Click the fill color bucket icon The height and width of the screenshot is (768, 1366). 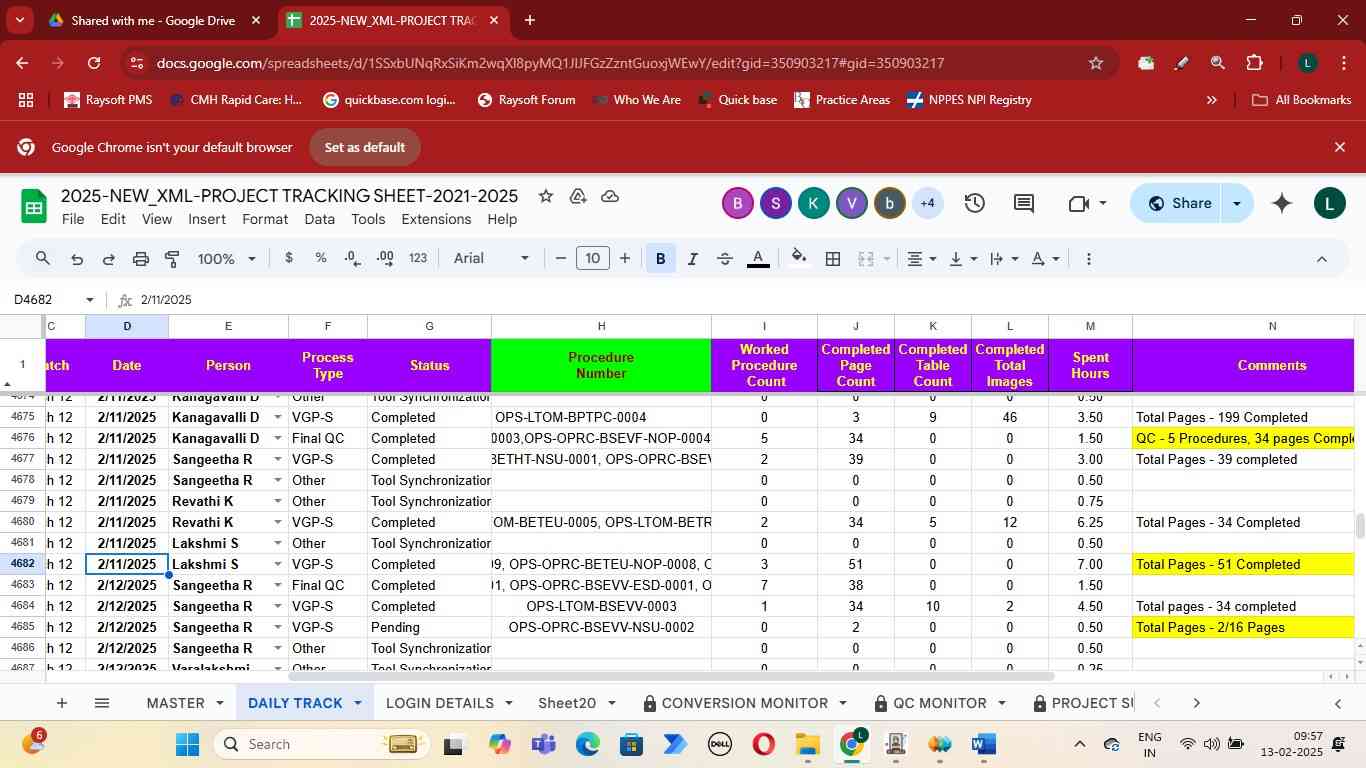[x=798, y=259]
